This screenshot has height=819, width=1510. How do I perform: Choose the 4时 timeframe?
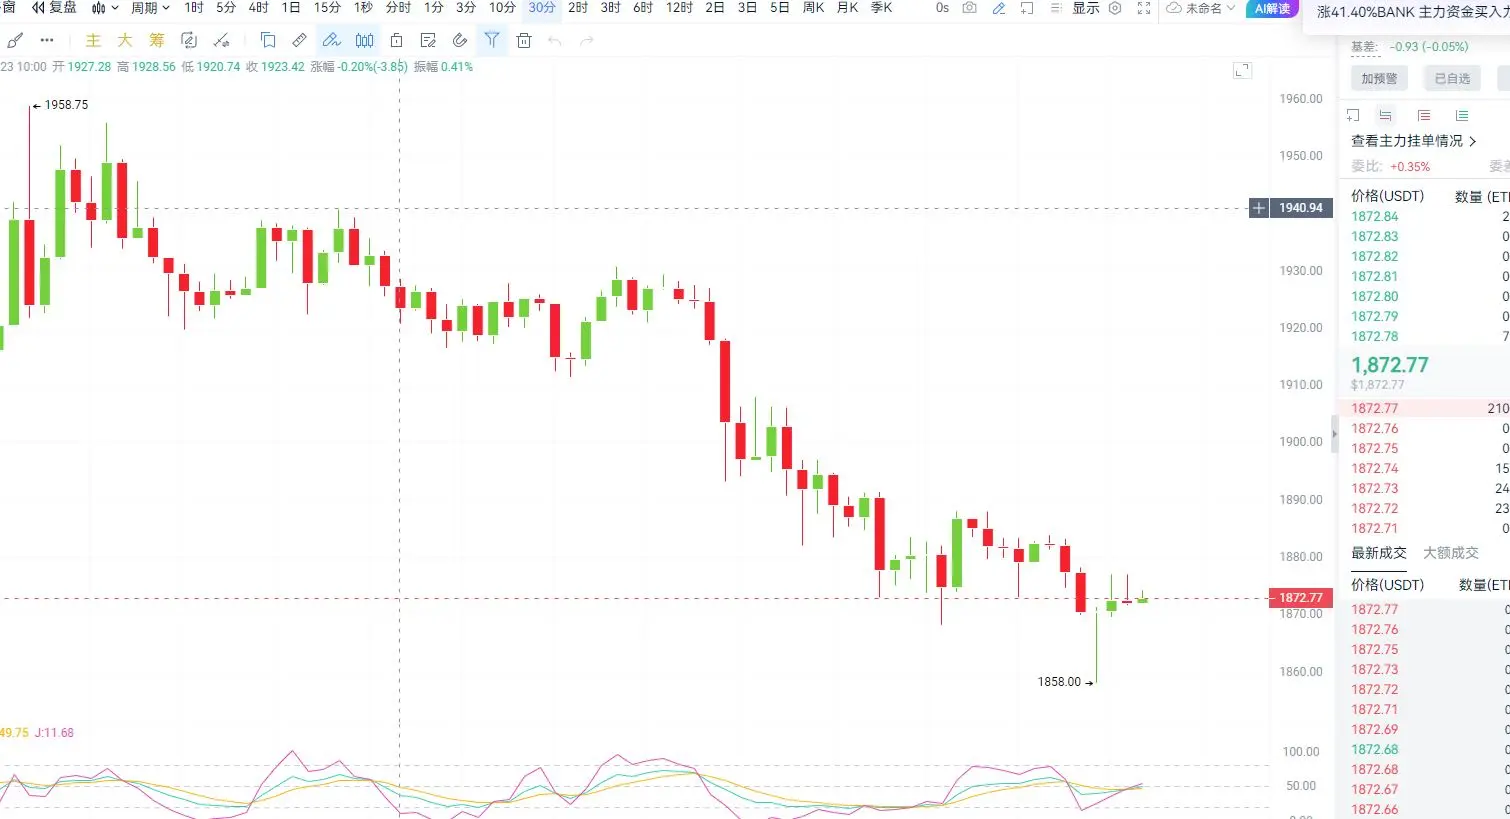pyautogui.click(x=259, y=8)
